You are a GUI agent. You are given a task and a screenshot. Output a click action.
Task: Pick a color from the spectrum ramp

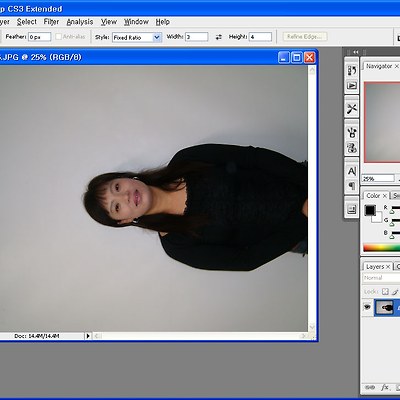(x=381, y=248)
